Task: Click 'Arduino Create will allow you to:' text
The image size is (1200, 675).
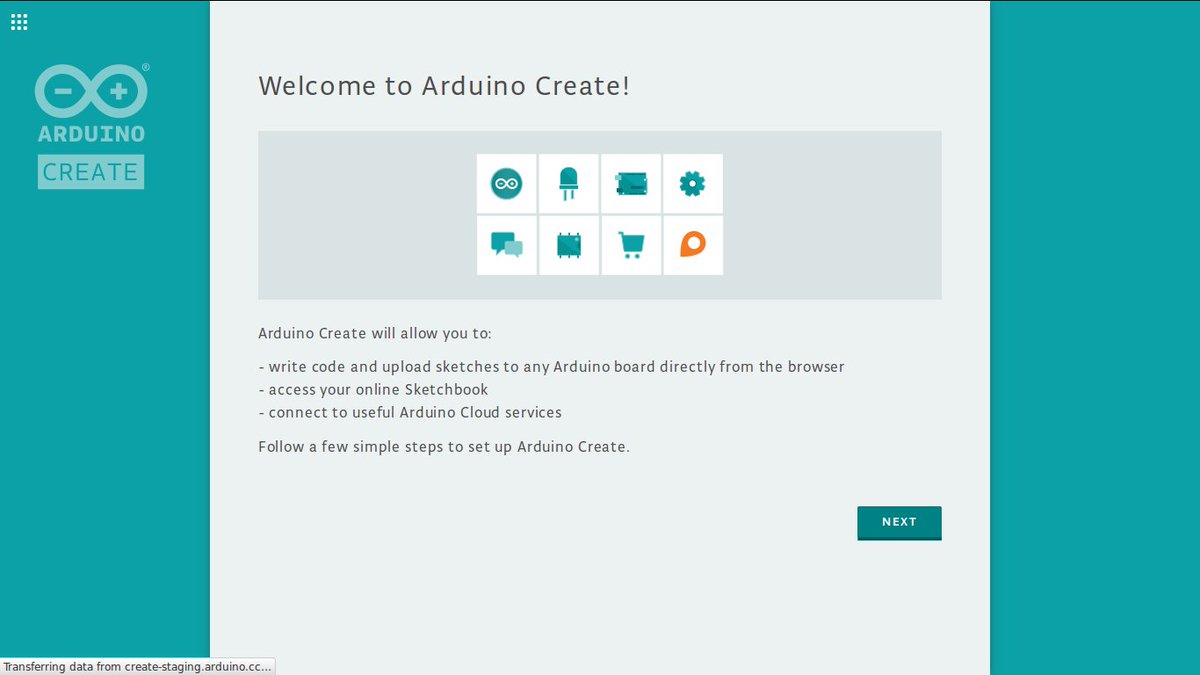Action: (x=375, y=333)
